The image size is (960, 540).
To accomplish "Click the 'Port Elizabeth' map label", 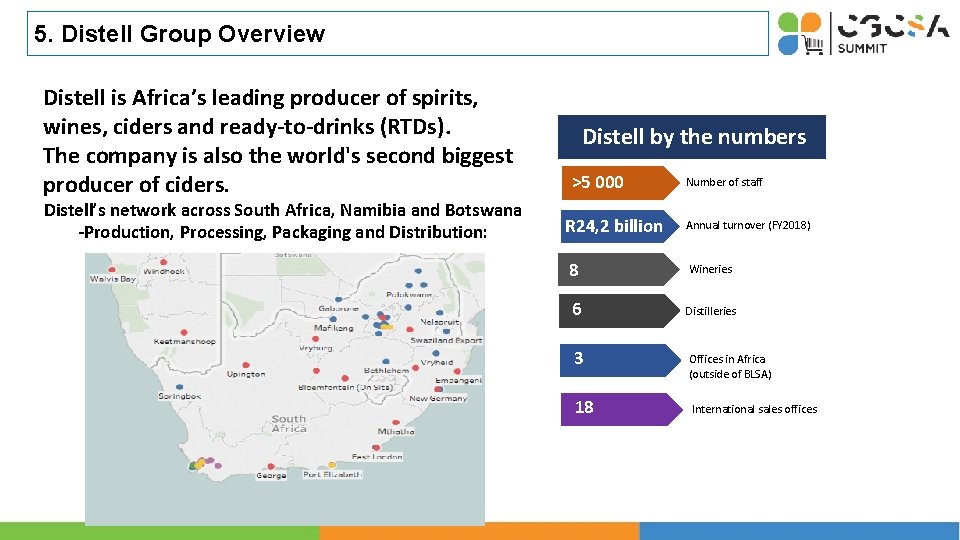I will pos(332,474).
